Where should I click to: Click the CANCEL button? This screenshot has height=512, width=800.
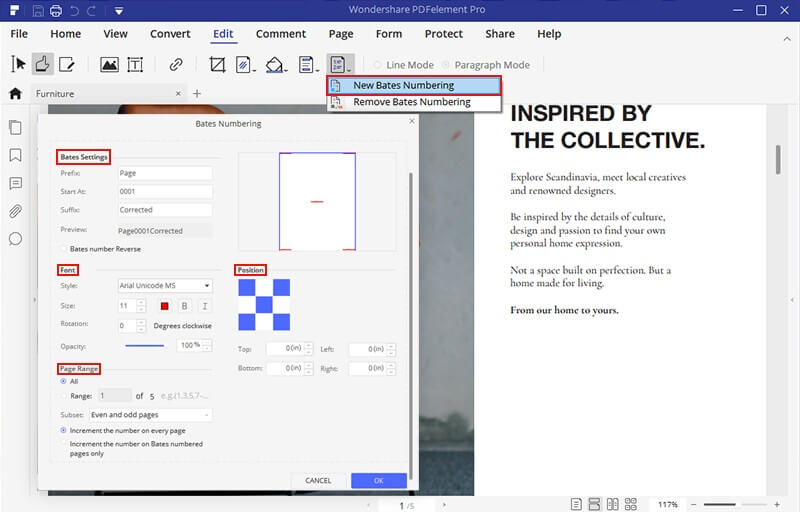click(x=318, y=481)
